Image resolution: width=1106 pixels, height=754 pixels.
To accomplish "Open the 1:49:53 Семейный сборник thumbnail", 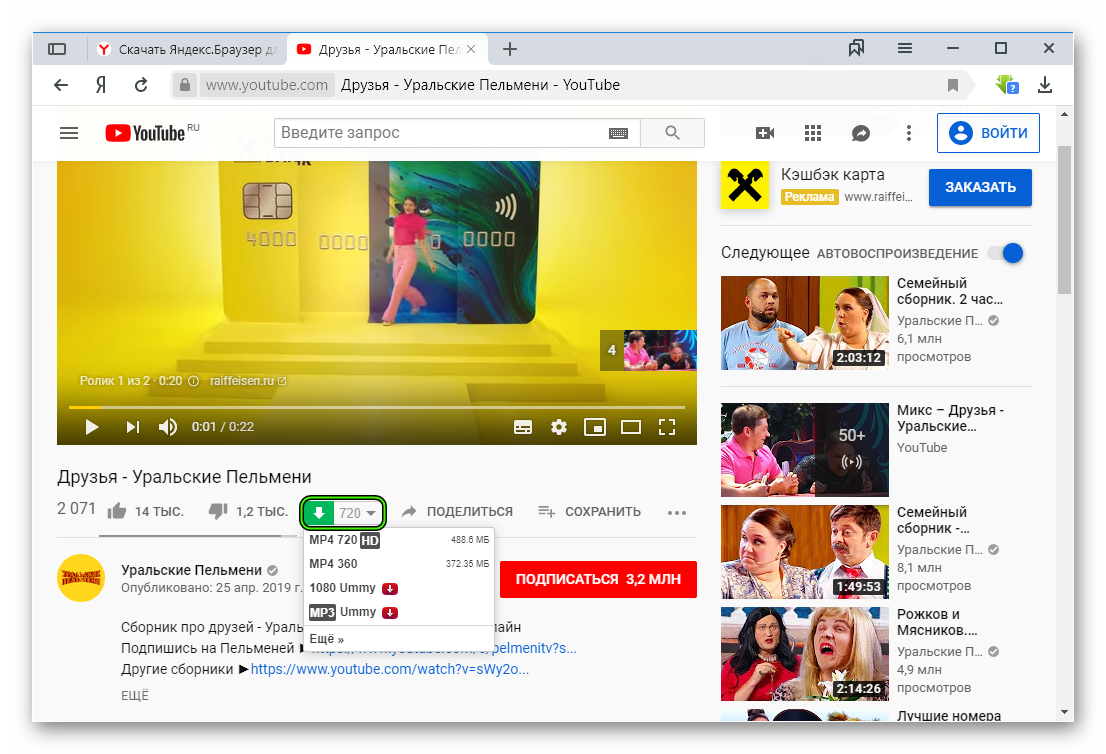I will click(805, 552).
